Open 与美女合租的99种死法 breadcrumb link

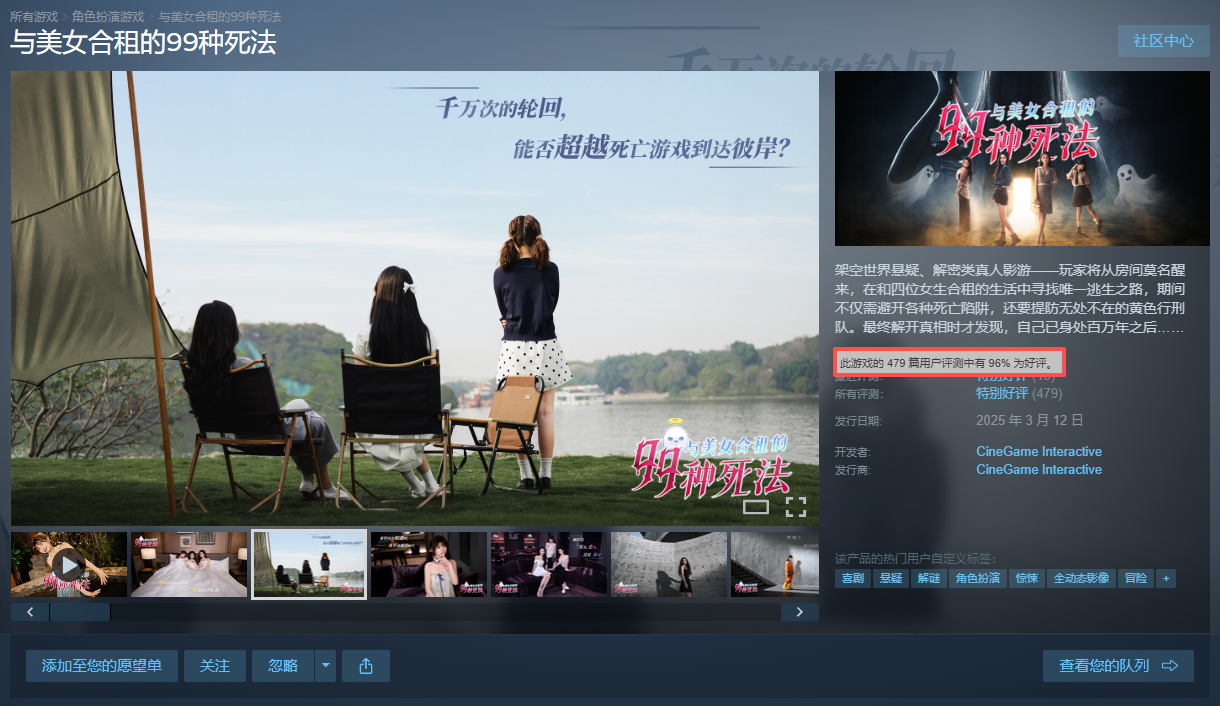pos(220,17)
